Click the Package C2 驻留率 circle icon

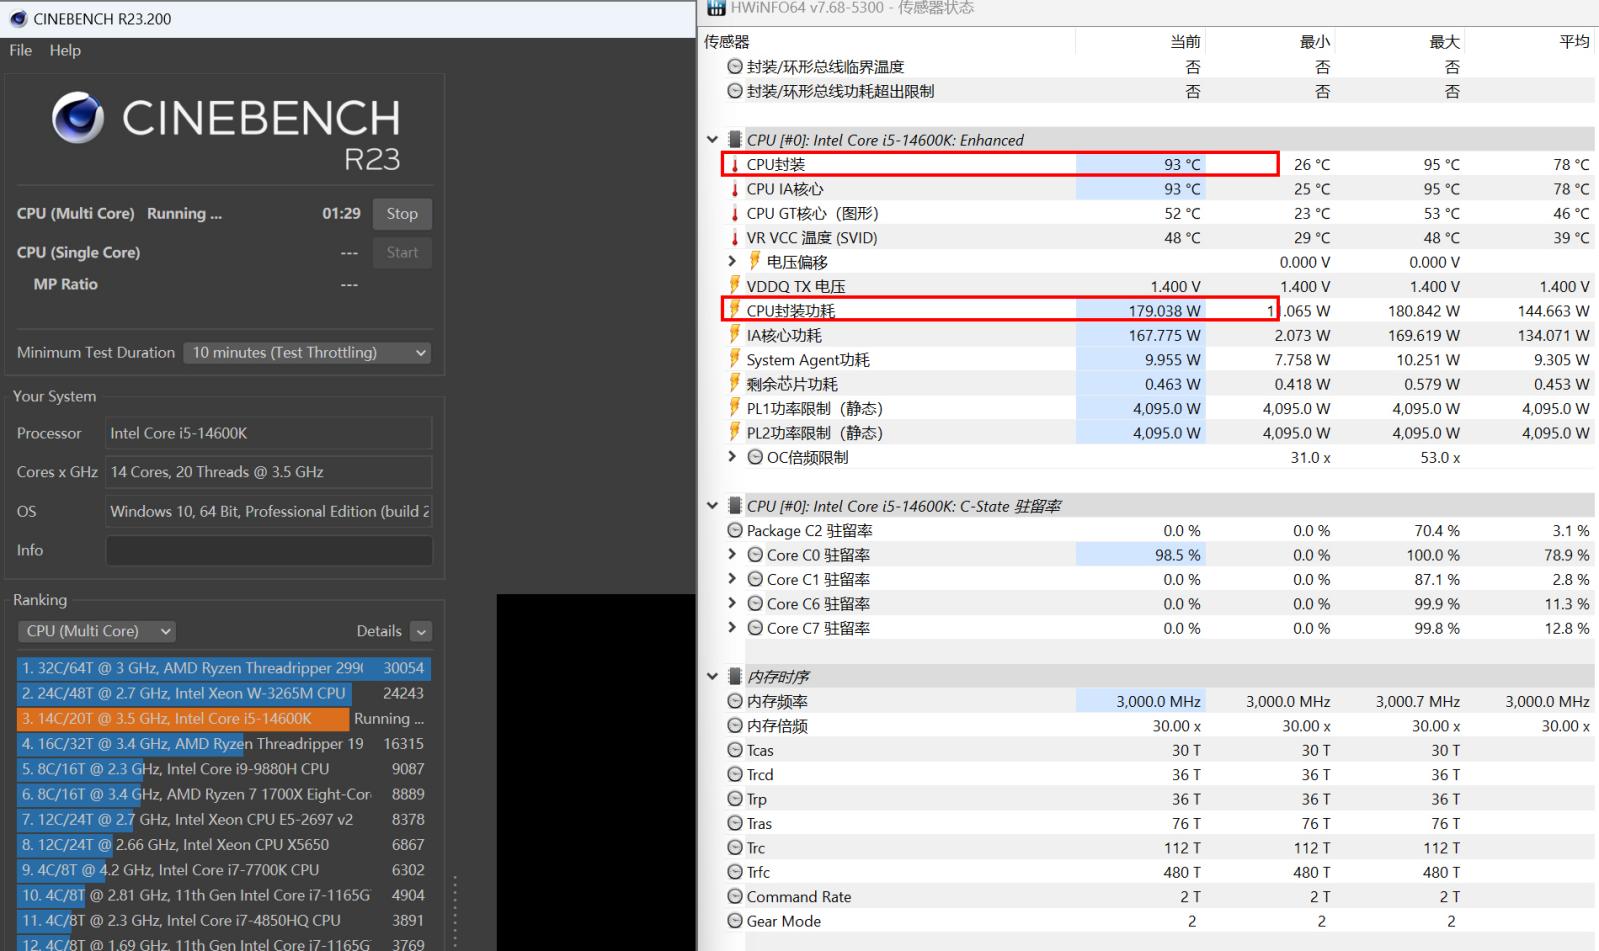coord(735,531)
